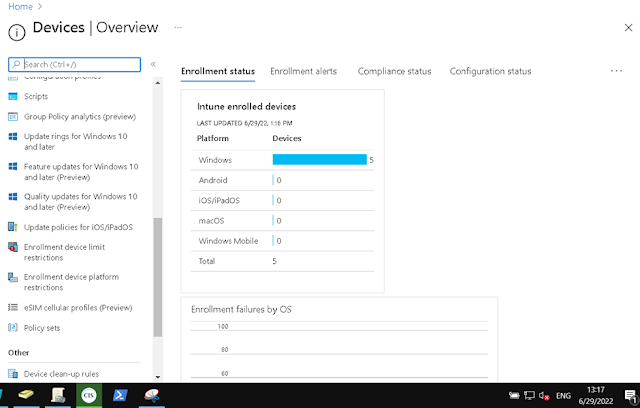Open Update policies for iOS/iPadOS
This screenshot has width=640, height=408.
coord(78,227)
